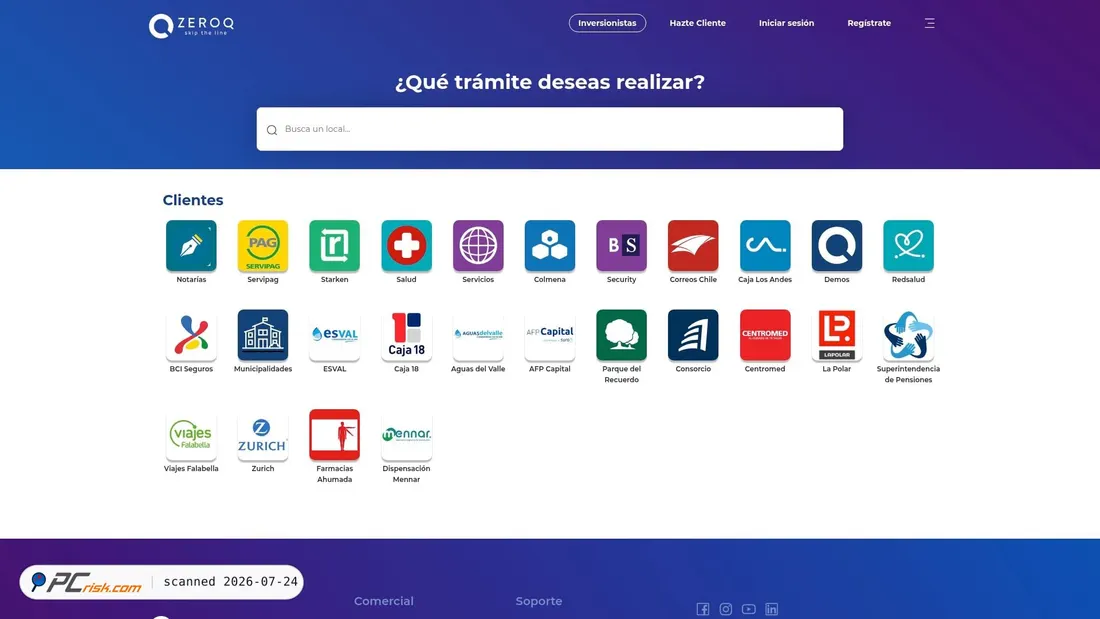This screenshot has width=1100, height=619.
Task: Open Iniciar sesión
Action: click(786, 23)
